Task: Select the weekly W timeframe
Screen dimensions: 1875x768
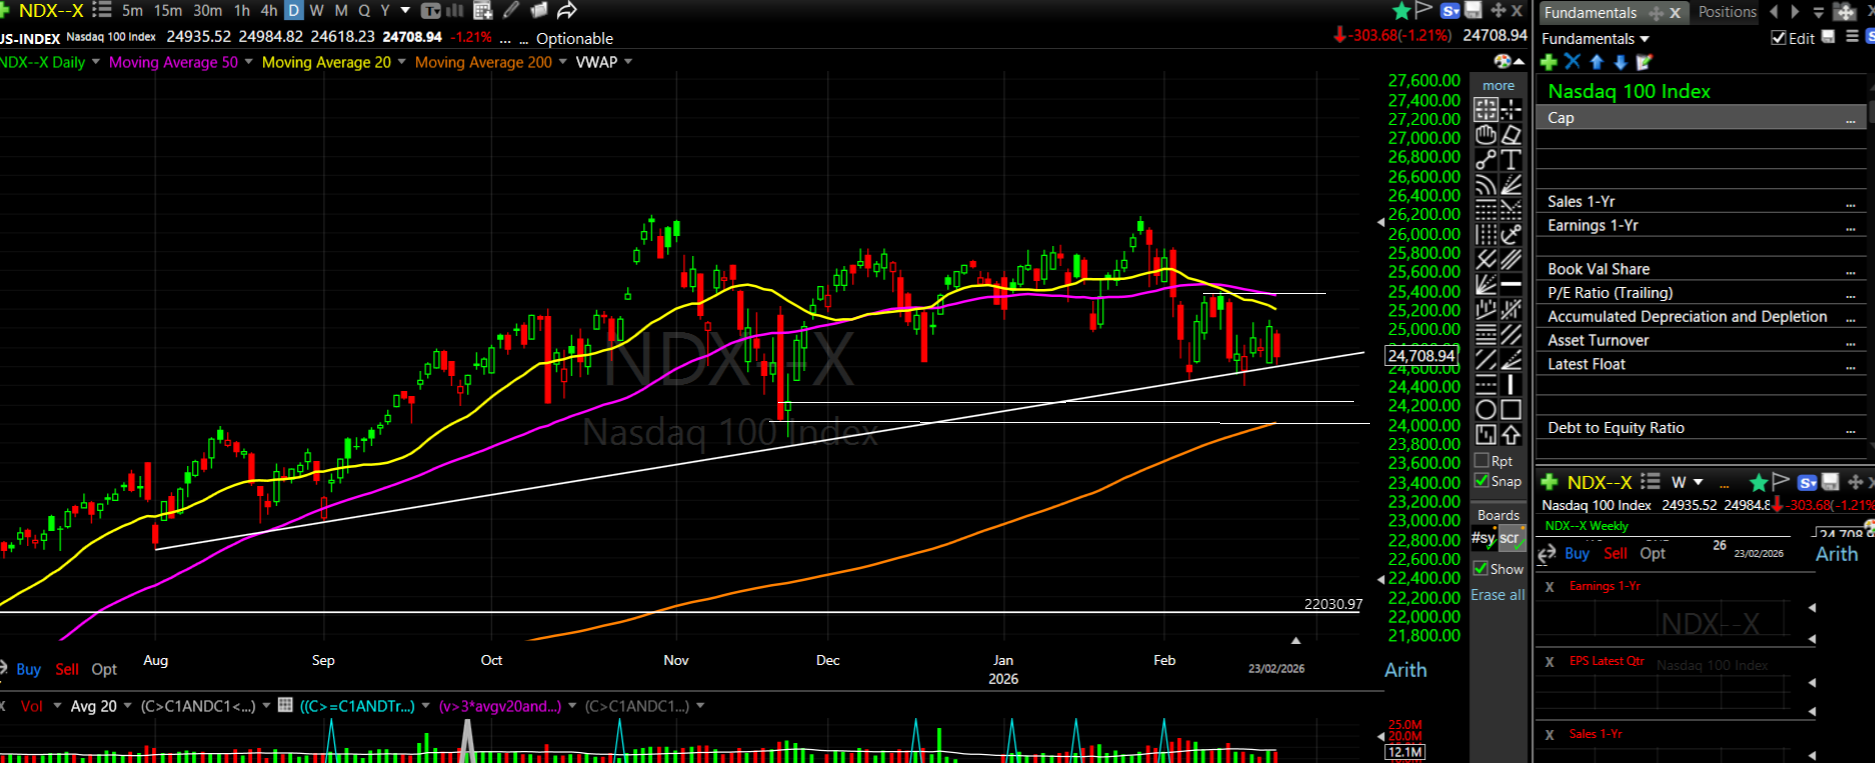Action: click(317, 11)
